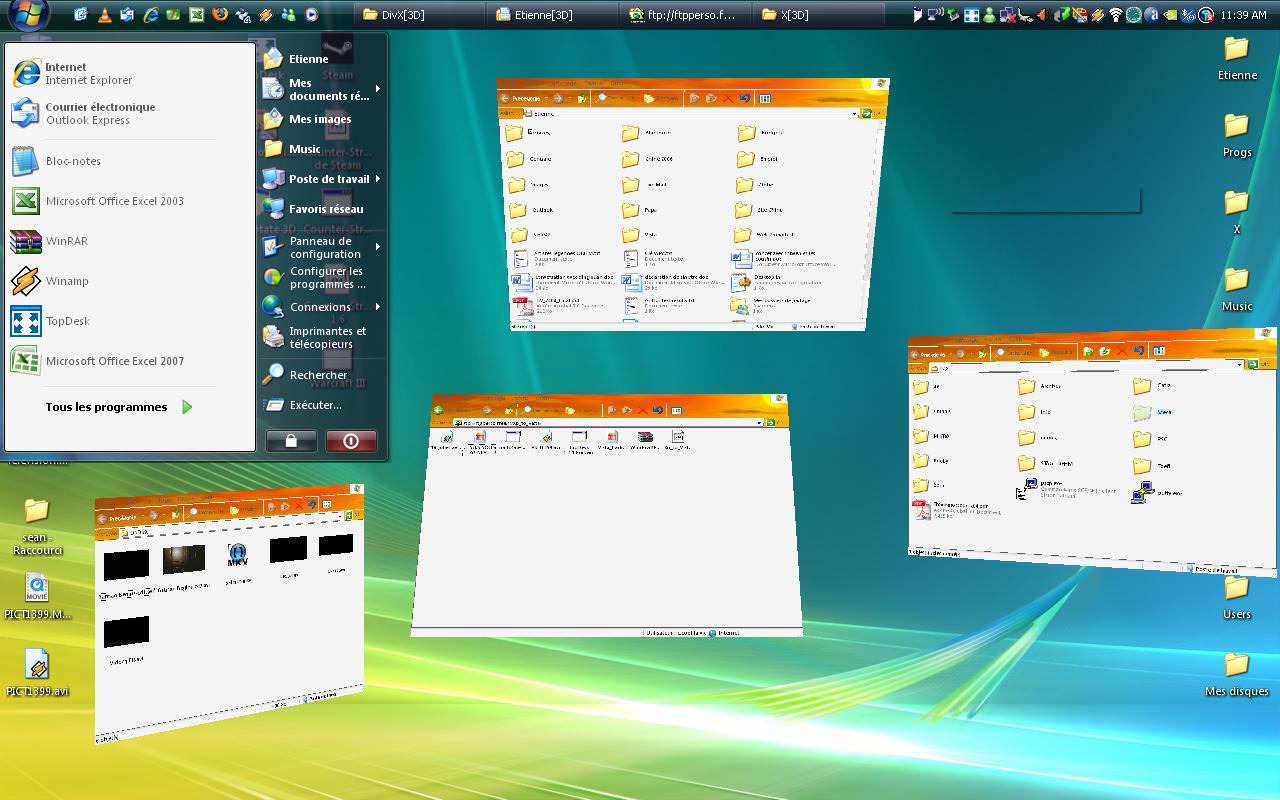Click Winamp agent tray icon

click(1097, 15)
